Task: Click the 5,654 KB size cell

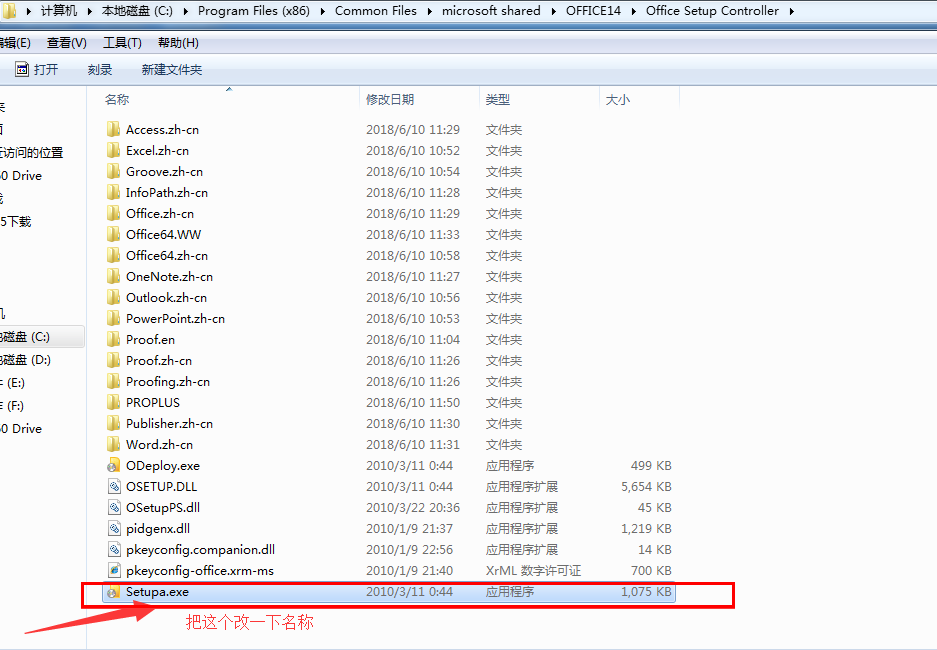Action: (x=646, y=486)
